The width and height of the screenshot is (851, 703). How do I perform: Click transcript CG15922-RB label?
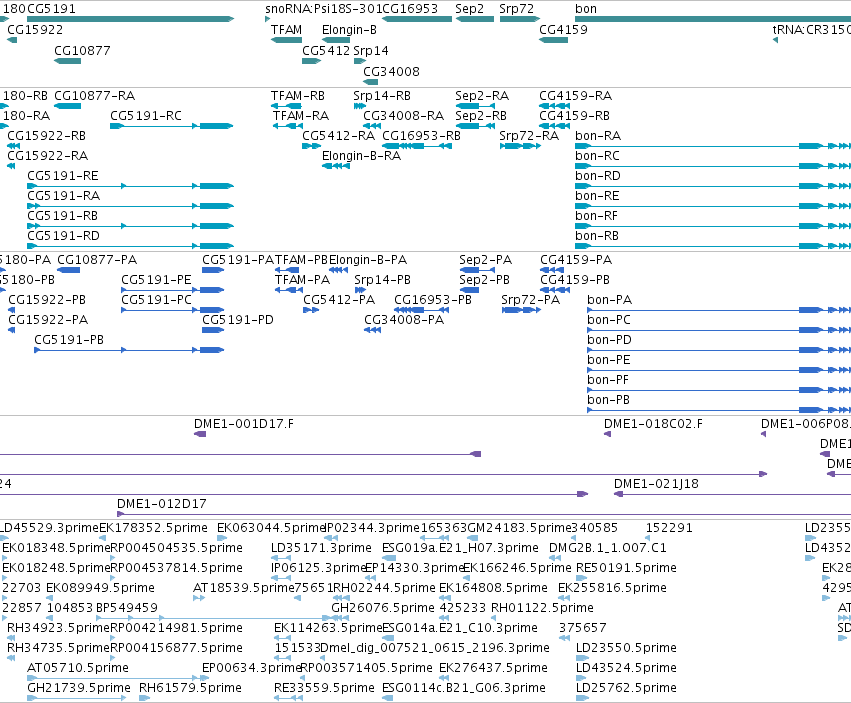click(x=47, y=136)
